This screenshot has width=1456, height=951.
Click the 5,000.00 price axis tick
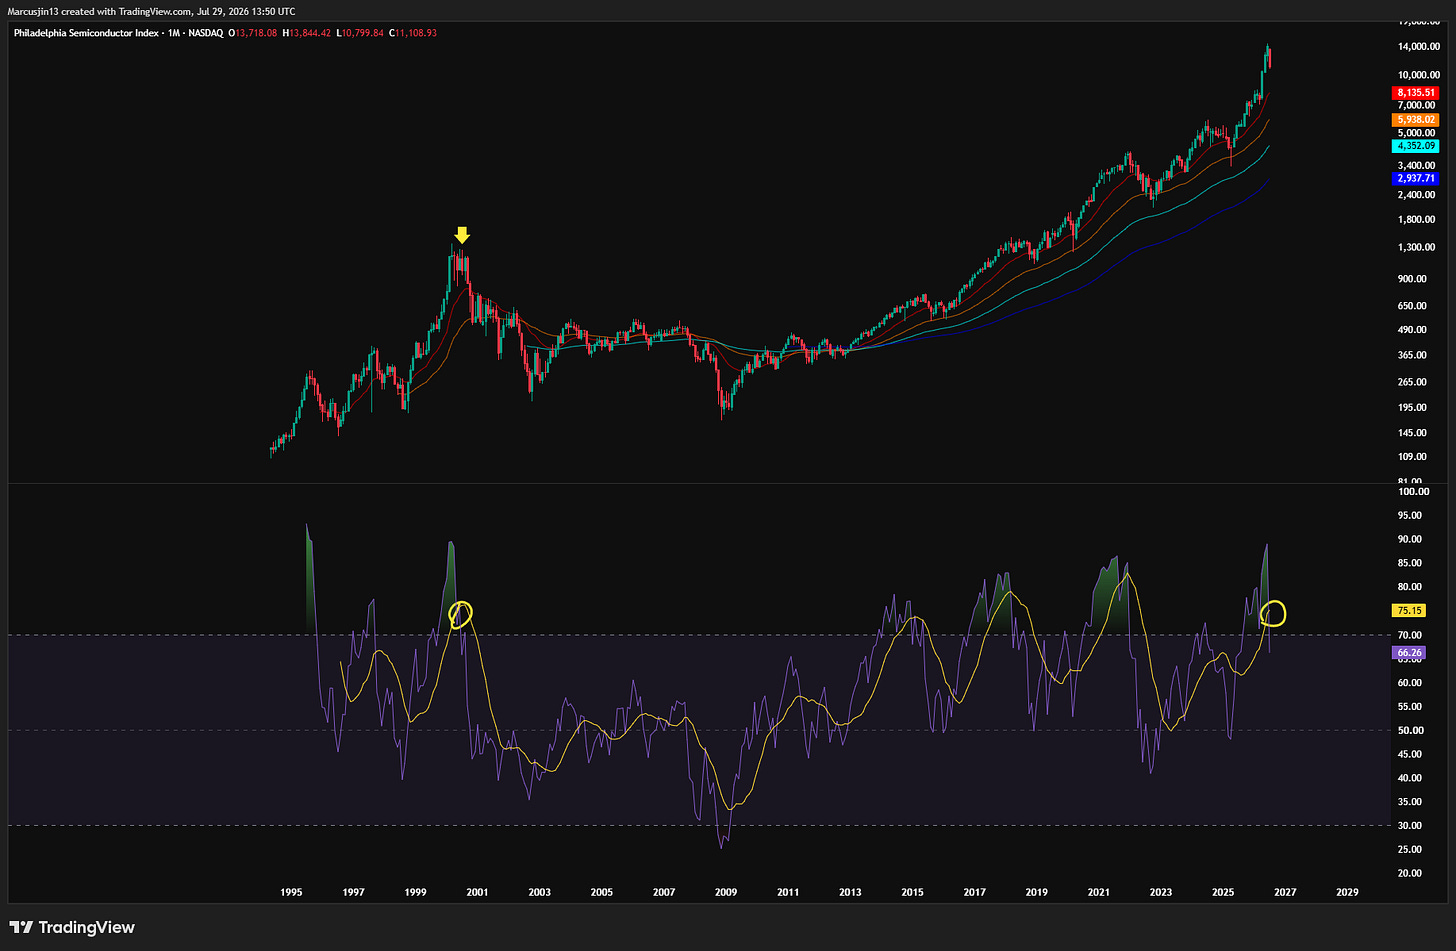pyautogui.click(x=1417, y=133)
